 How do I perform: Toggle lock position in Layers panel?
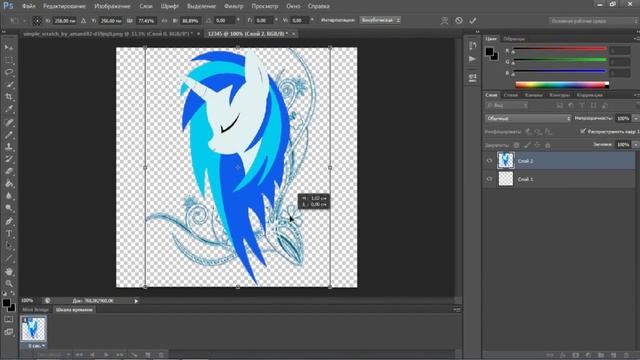pos(537,145)
